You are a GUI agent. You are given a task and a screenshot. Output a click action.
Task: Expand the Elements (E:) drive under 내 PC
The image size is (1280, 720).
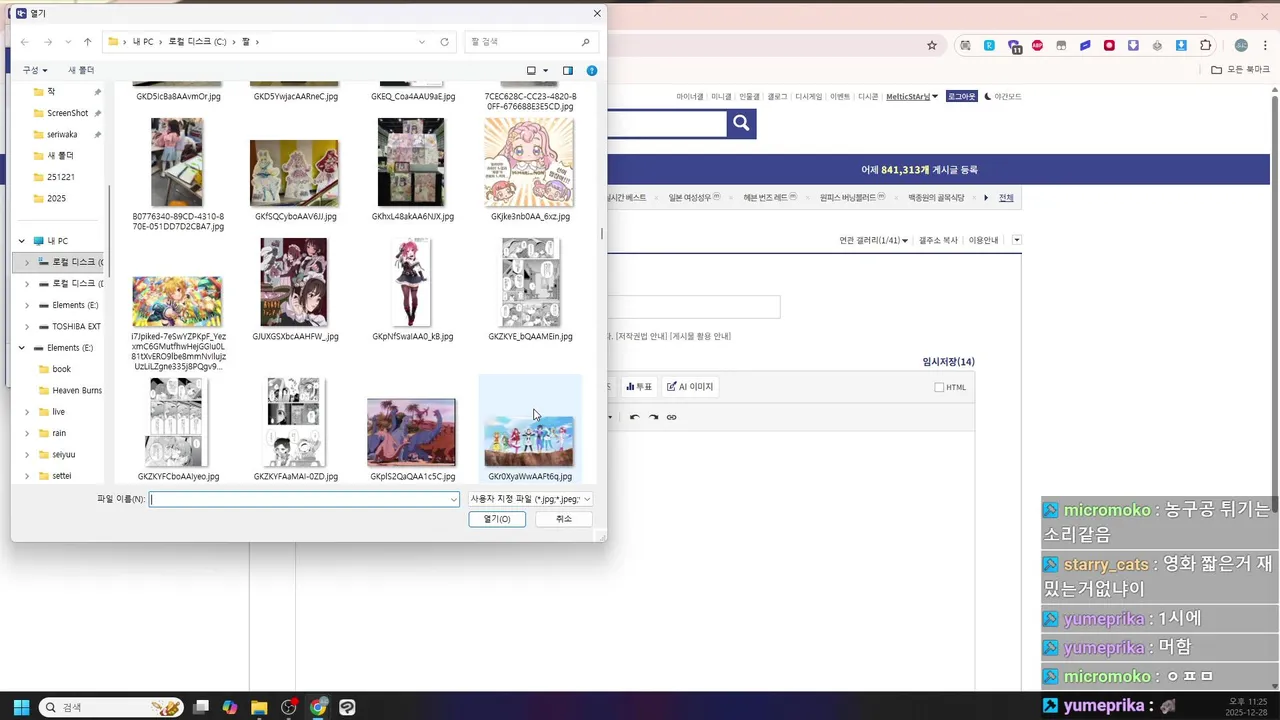27,305
